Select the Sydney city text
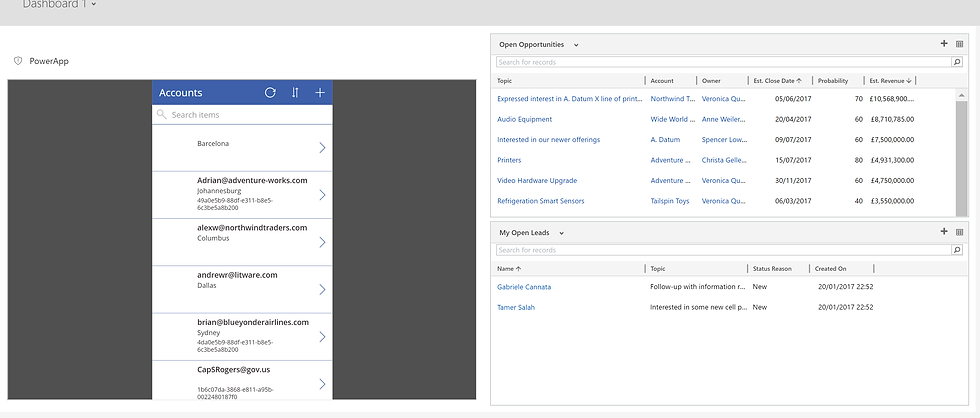The width and height of the screenshot is (980, 418). click(208, 333)
